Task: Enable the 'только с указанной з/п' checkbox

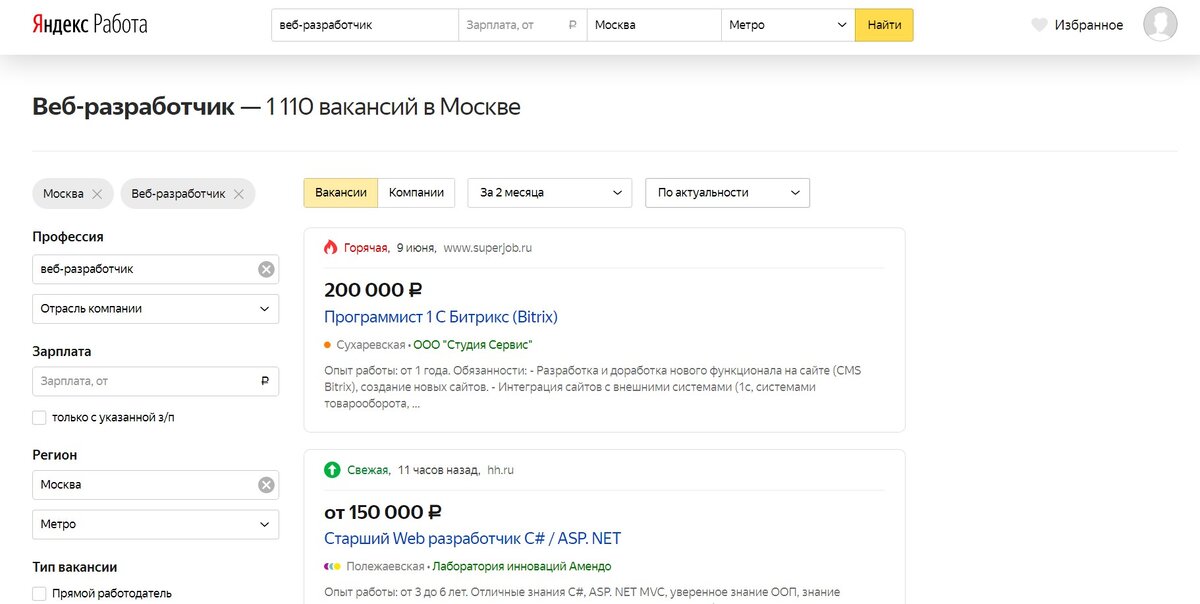Action: [40, 417]
